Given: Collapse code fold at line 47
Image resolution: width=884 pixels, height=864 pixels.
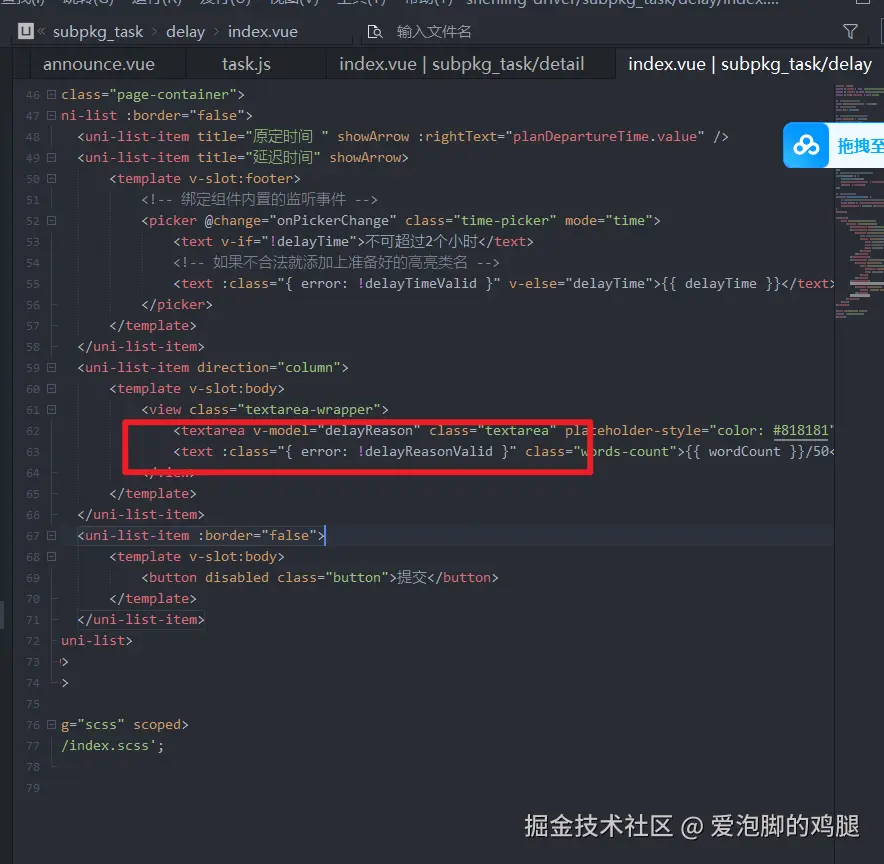Looking at the screenshot, I should click(51, 115).
